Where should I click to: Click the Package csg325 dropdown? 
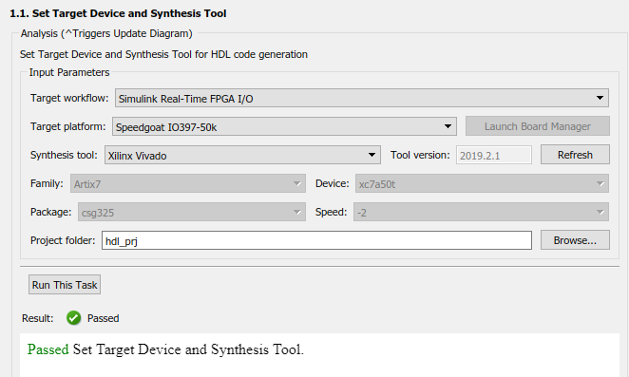click(192, 212)
